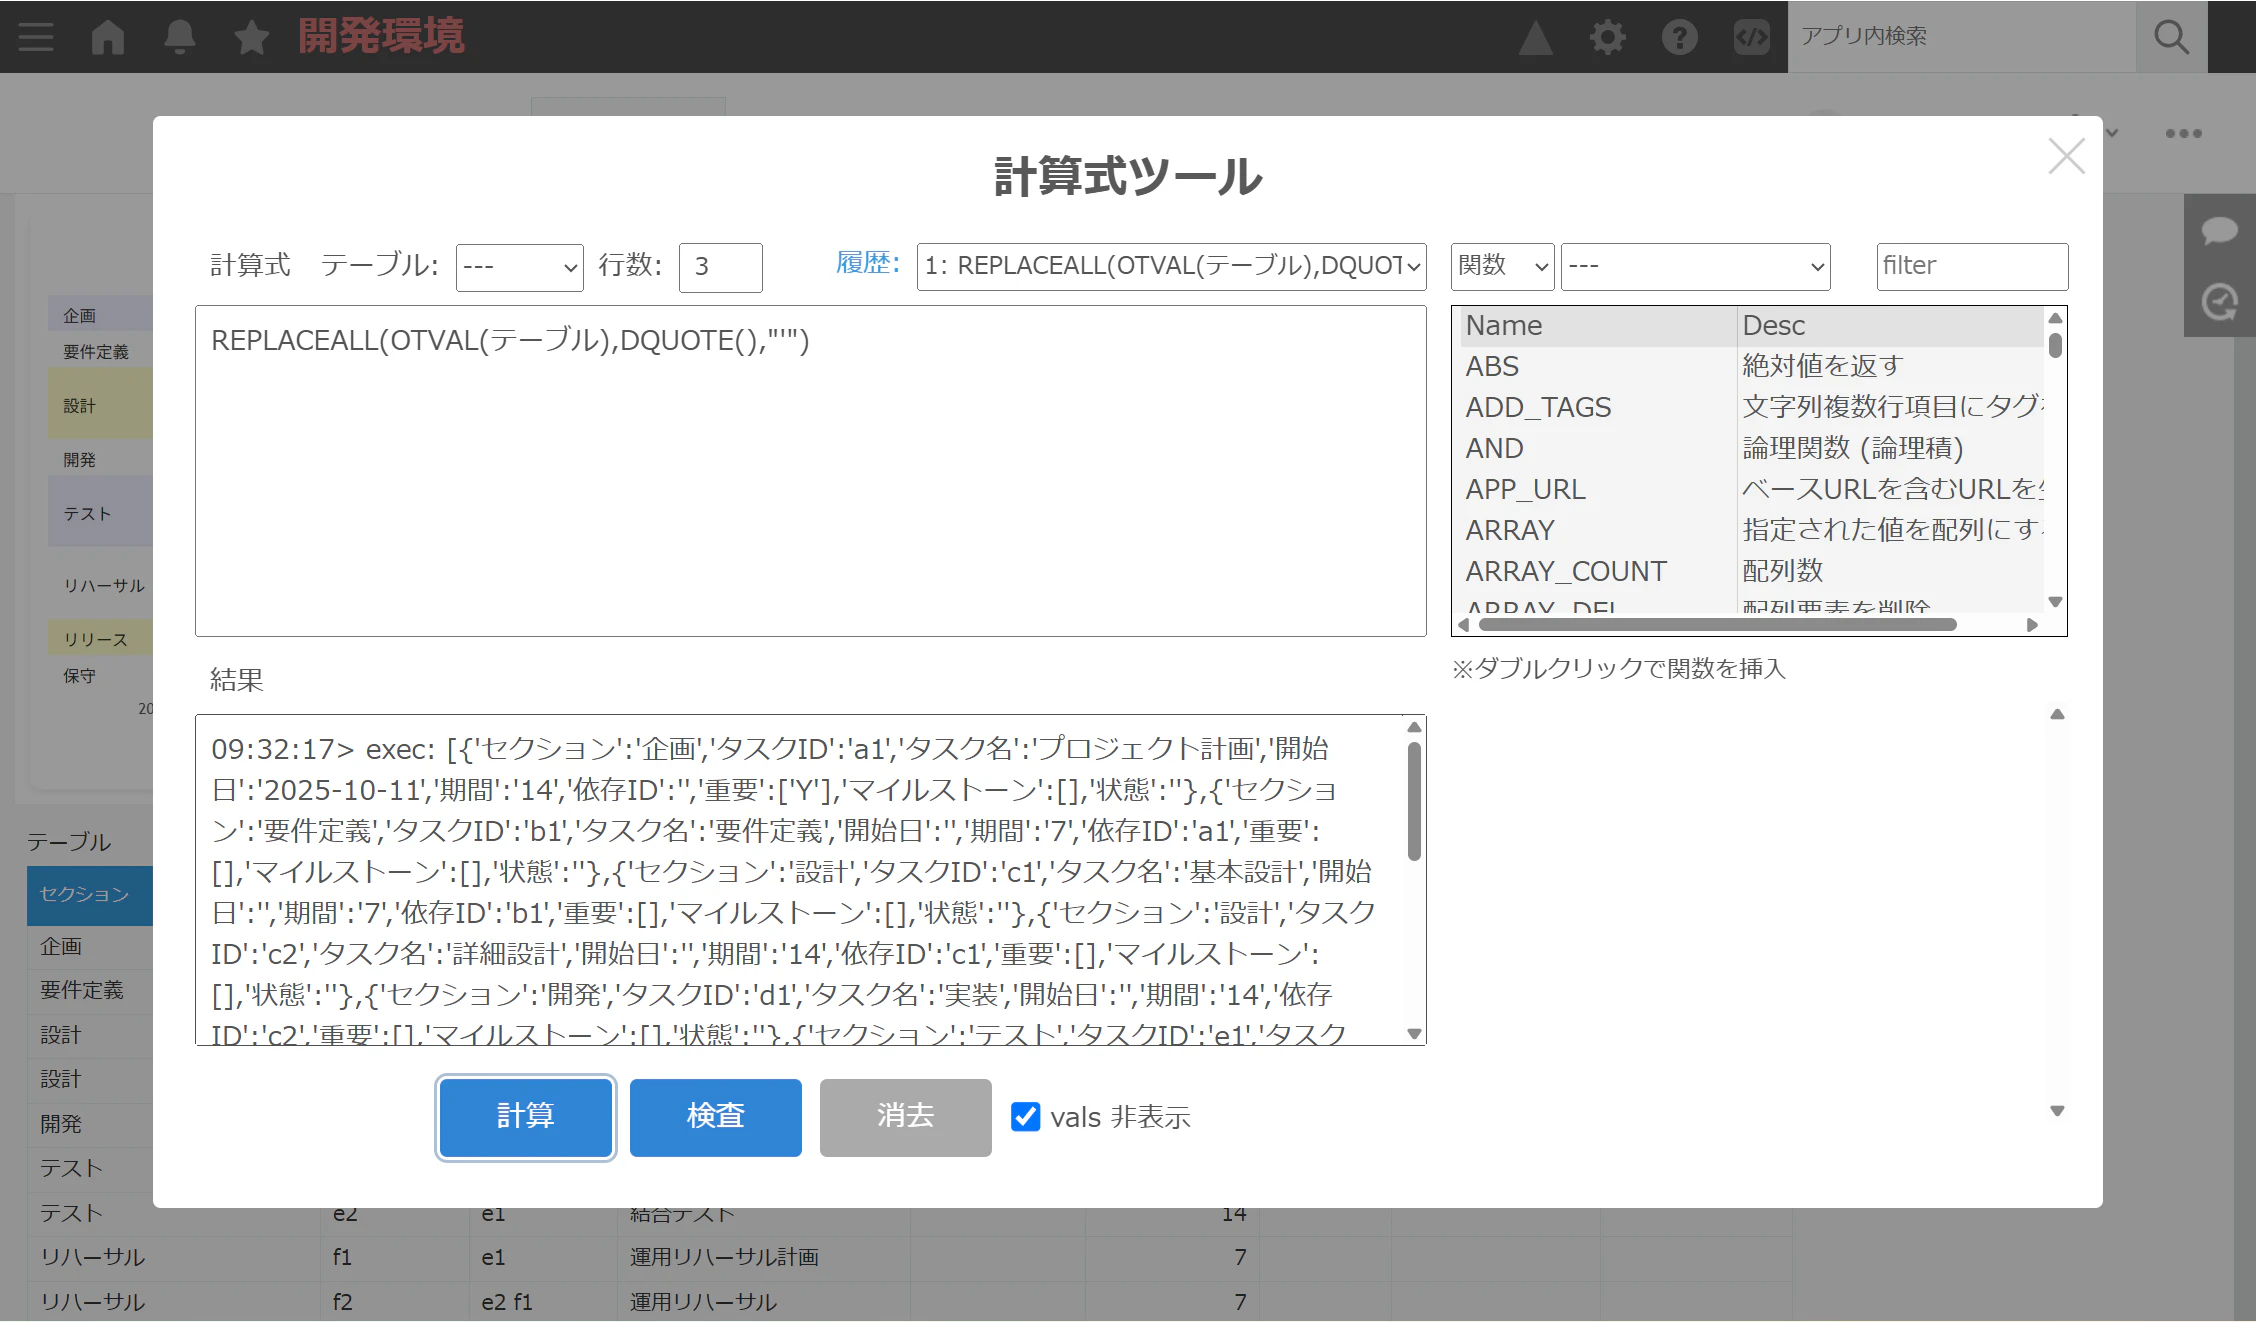This screenshot has height=1322, width=2256.
Task: Open the 関数 type dropdown
Action: tap(1502, 267)
